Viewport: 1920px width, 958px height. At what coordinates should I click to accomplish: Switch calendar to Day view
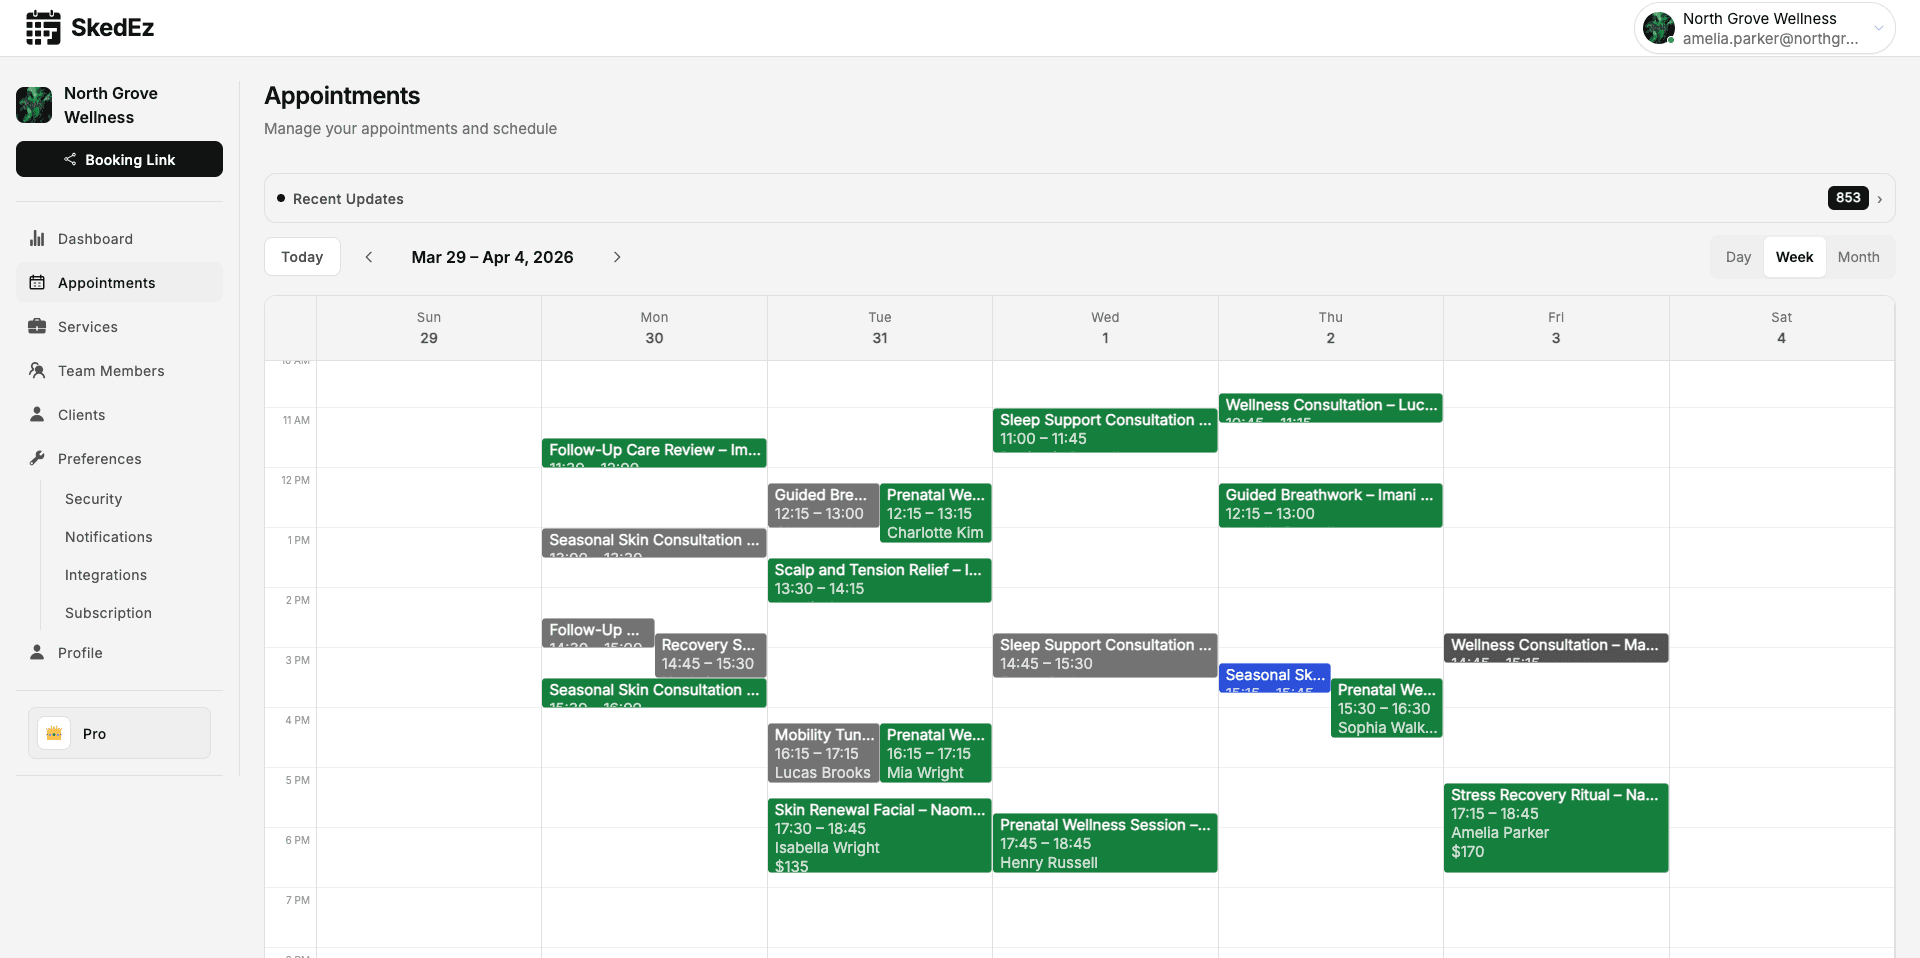[x=1738, y=257]
